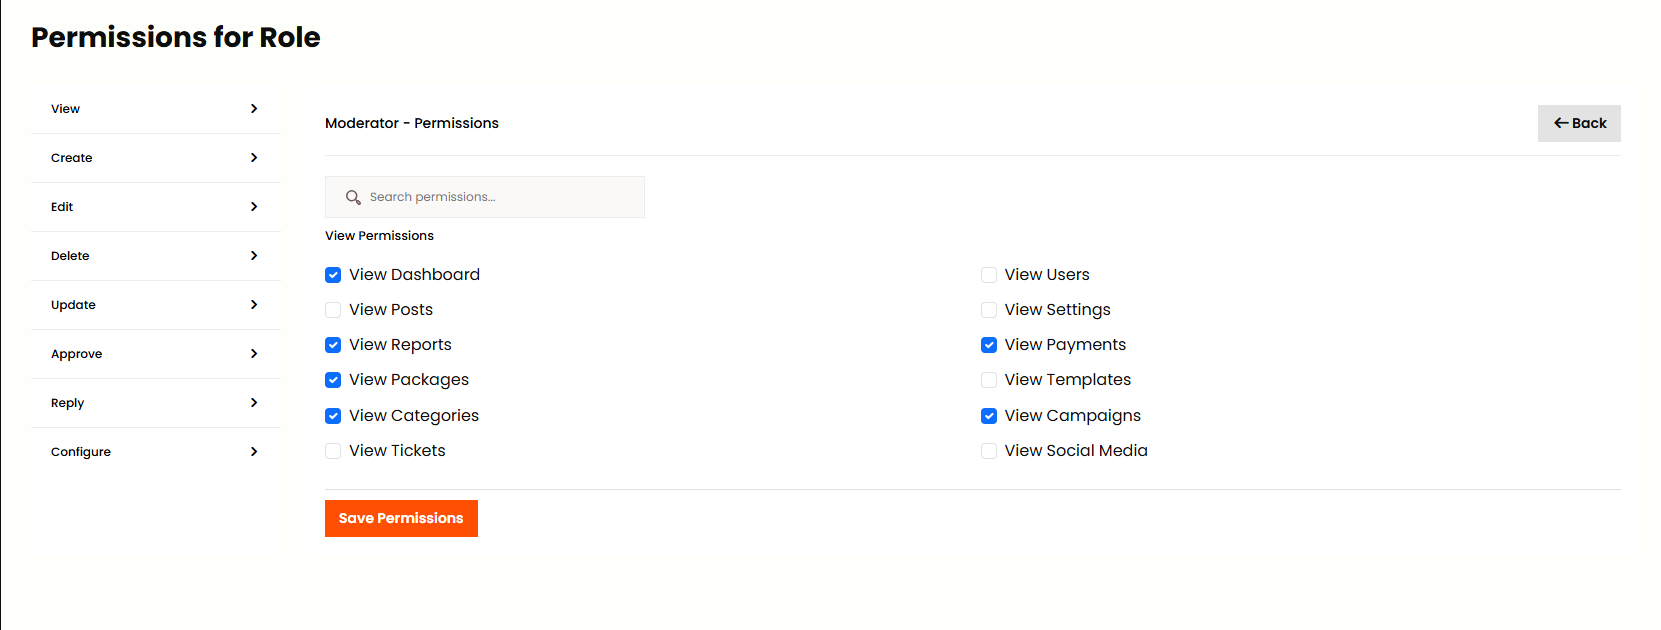
Task: Expand the View section chevron
Action: click(253, 109)
